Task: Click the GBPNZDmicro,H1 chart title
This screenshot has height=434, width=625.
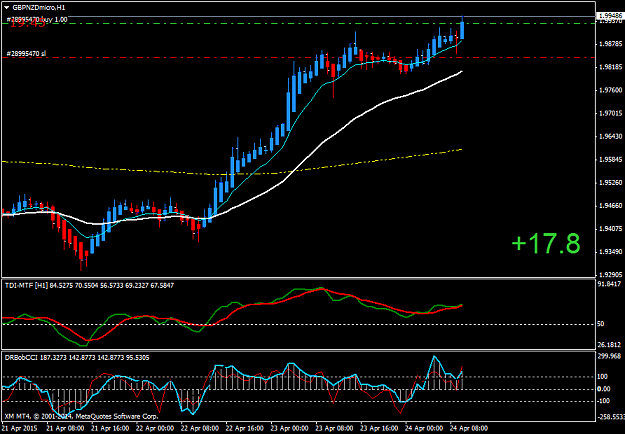Action: pyautogui.click(x=39, y=7)
